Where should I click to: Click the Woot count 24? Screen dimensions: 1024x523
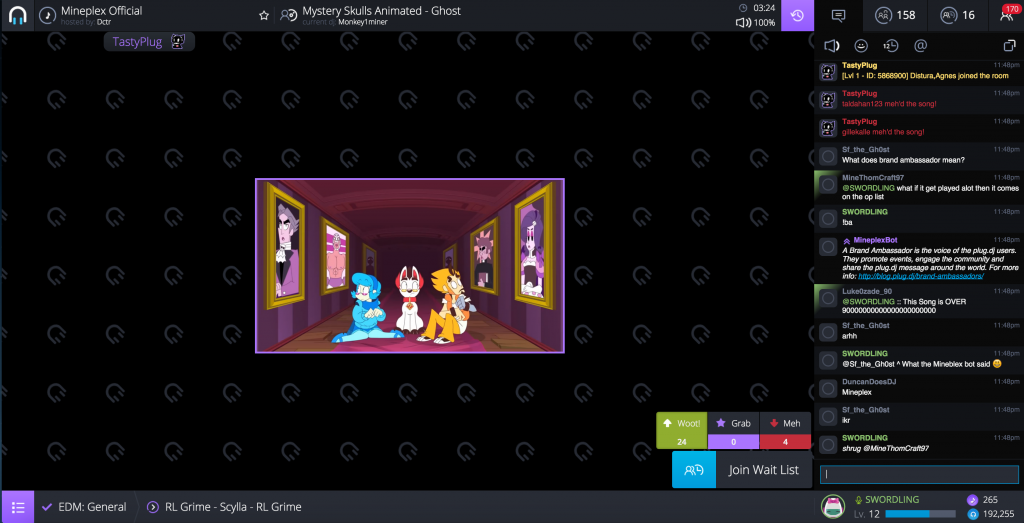[x=682, y=442]
